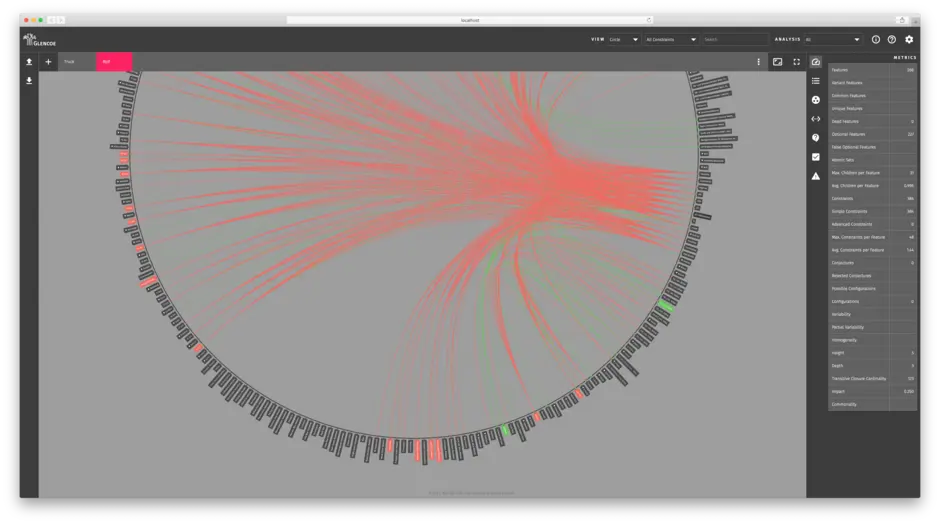Switch to the first gray model tab
This screenshot has width=940, height=524.
tap(77, 62)
